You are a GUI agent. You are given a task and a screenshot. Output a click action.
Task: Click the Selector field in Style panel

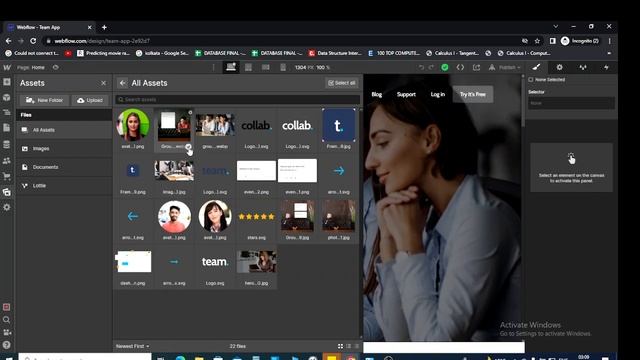coord(571,103)
